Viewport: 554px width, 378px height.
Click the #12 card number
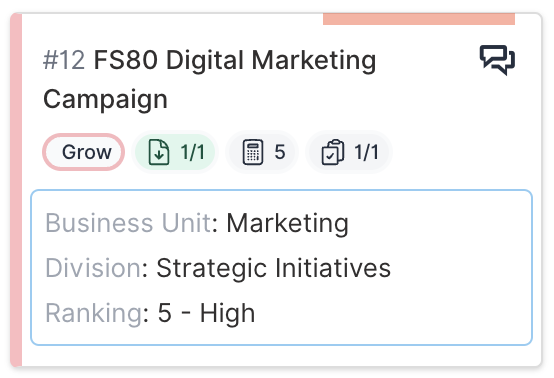[x=64, y=60]
